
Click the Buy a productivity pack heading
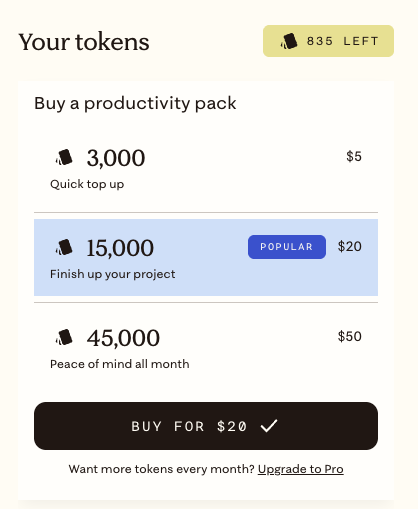(135, 103)
